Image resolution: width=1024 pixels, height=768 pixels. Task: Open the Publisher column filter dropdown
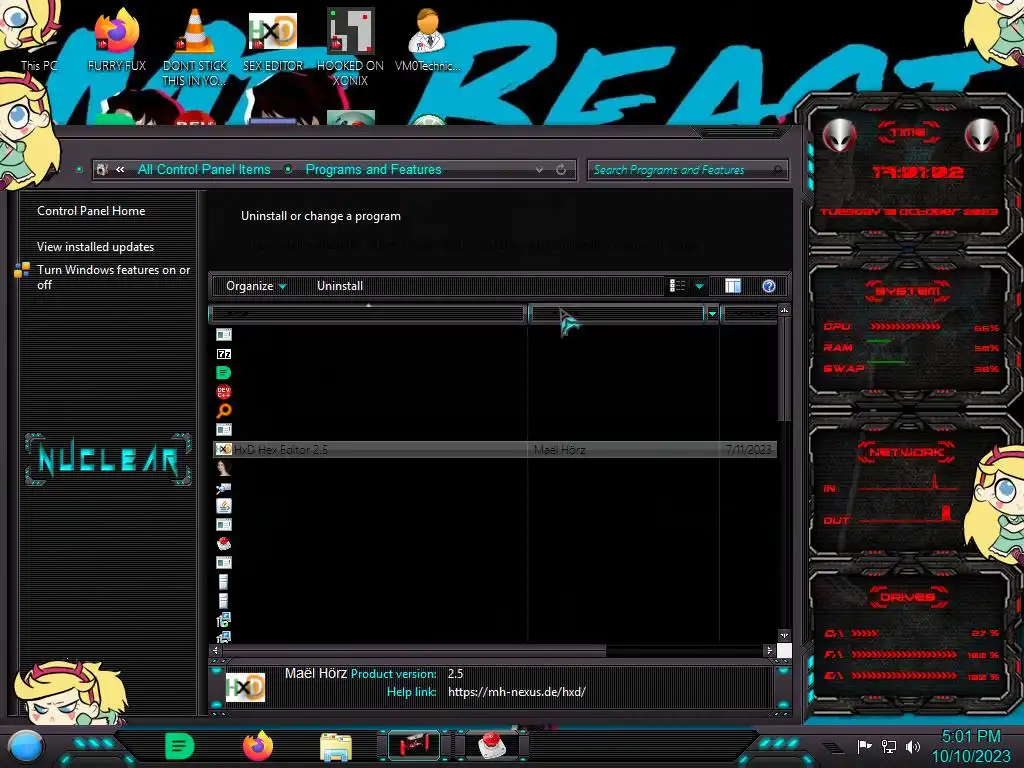pos(712,314)
